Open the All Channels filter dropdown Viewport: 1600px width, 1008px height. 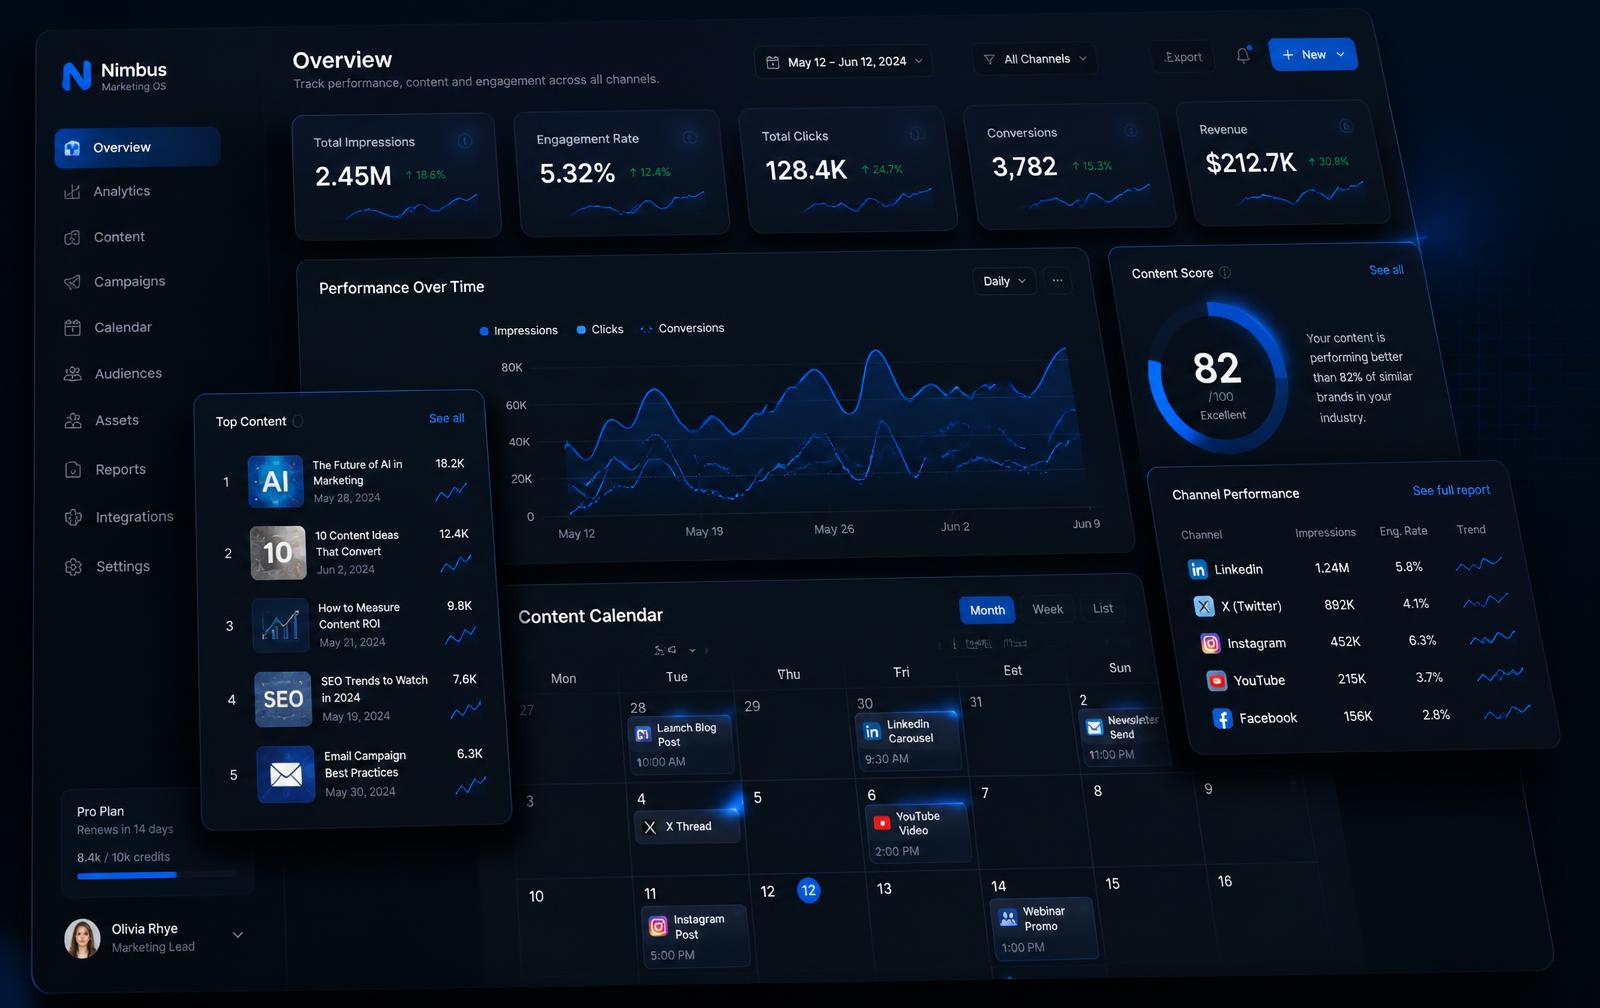click(x=1035, y=59)
